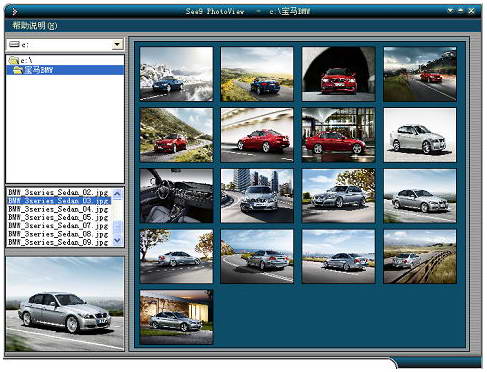The image size is (487, 372).
Task: Open thumbnail of silver car between two trees
Action: [x=176, y=256]
